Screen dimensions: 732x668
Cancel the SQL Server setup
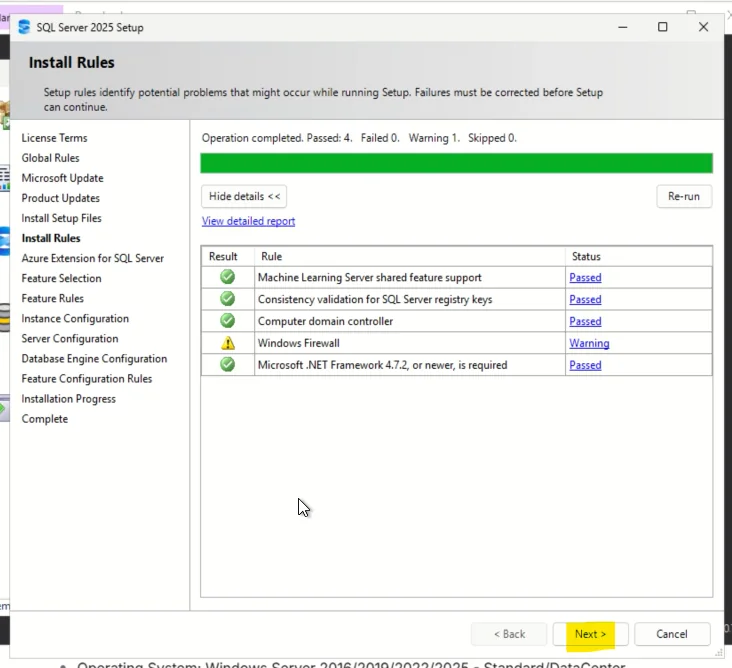[x=672, y=634]
